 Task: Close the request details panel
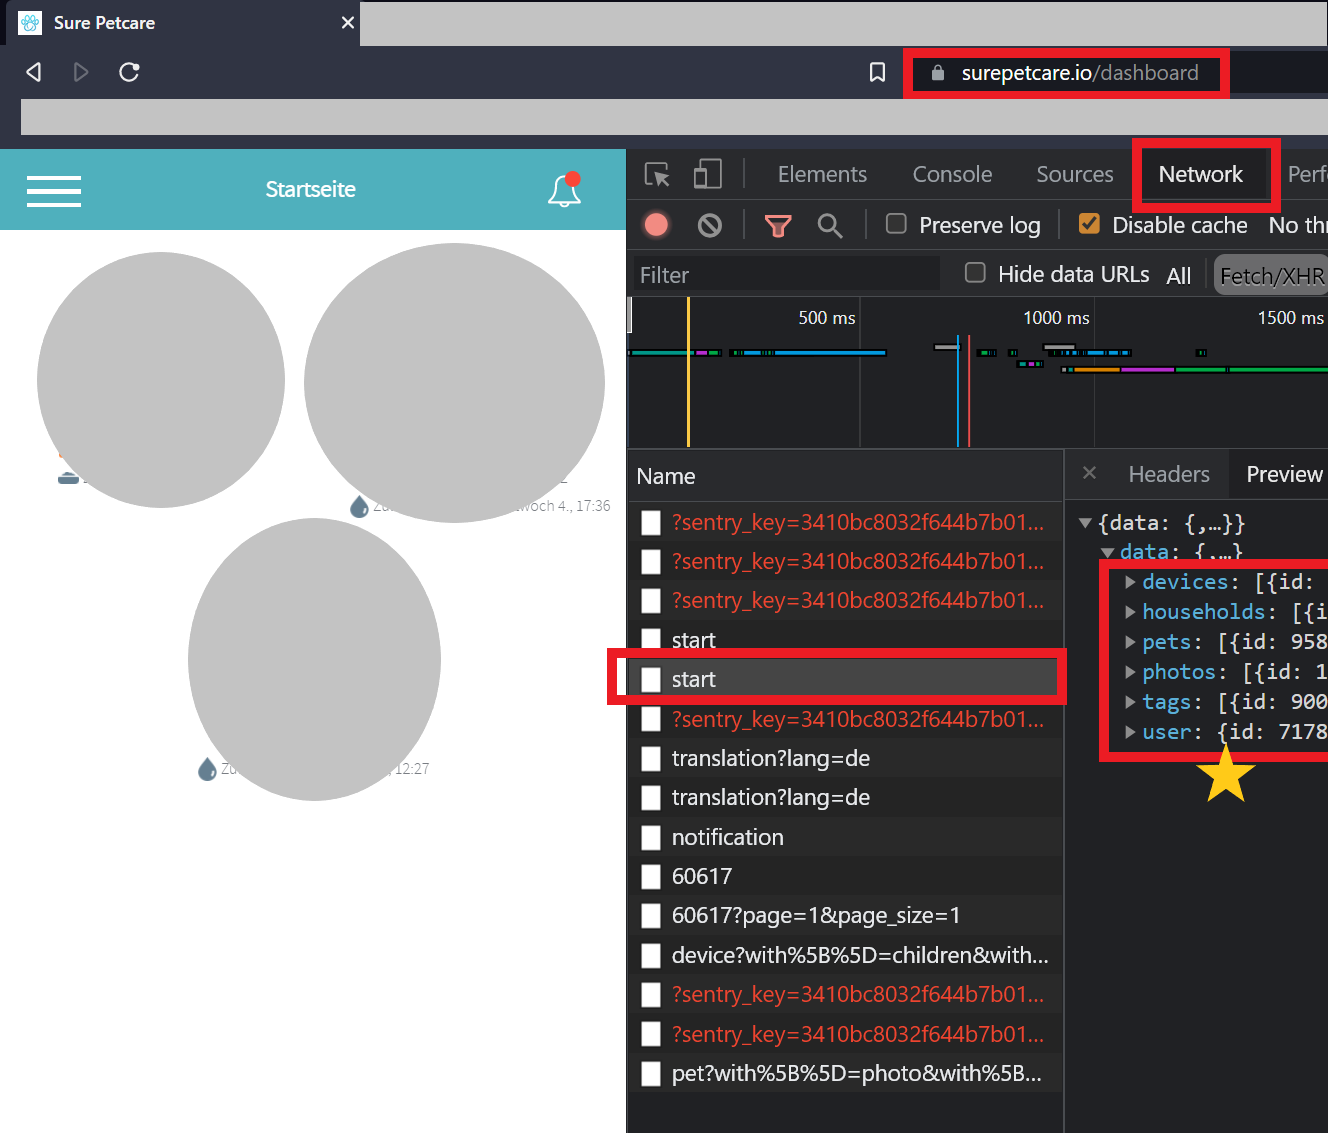(1090, 473)
